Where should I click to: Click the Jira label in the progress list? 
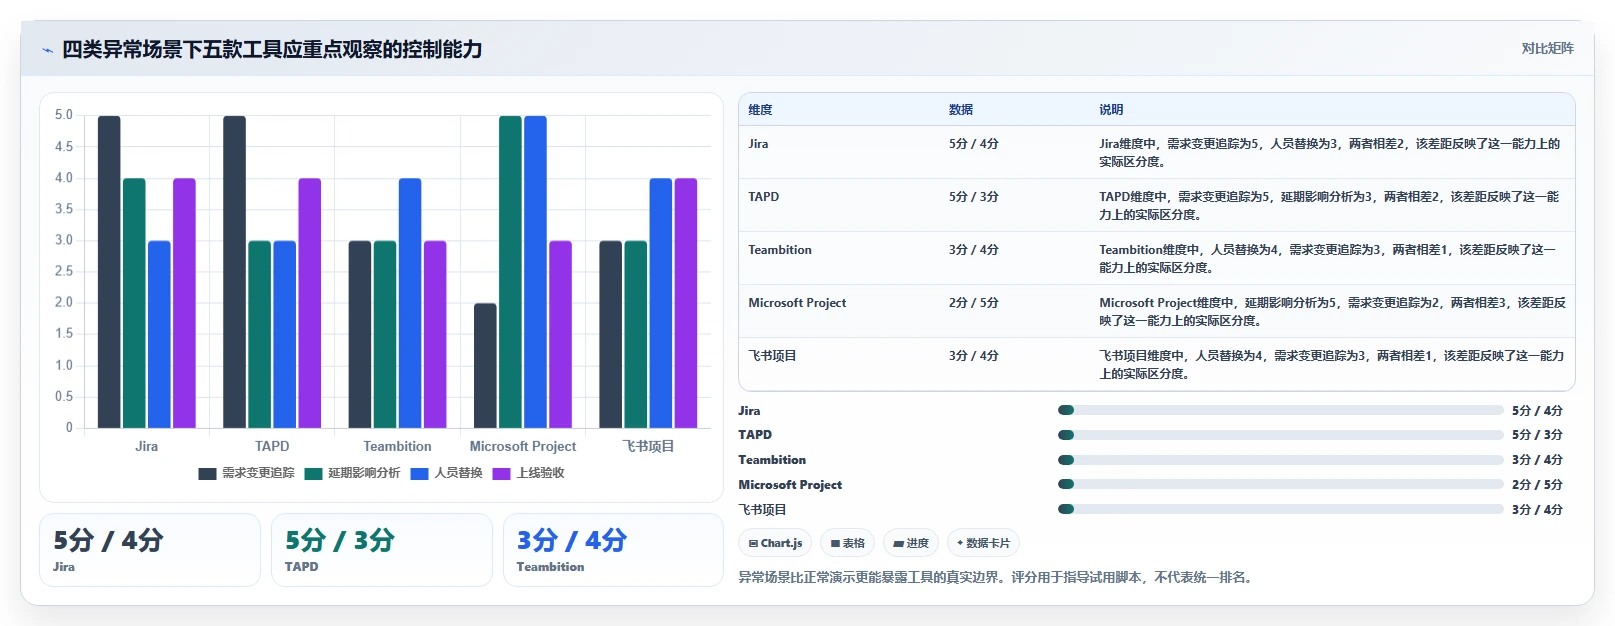(x=749, y=411)
